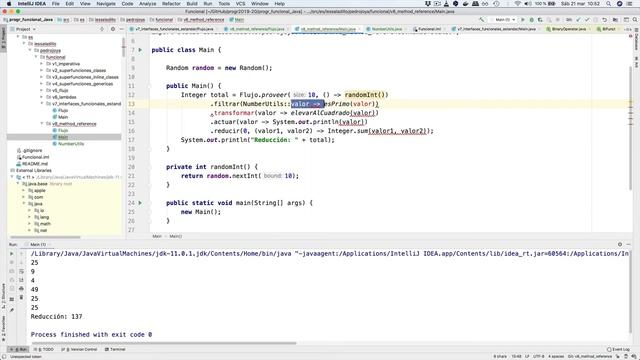Click the Project panel settings gear icon
The image size is (640, 360).
tap(113, 29)
